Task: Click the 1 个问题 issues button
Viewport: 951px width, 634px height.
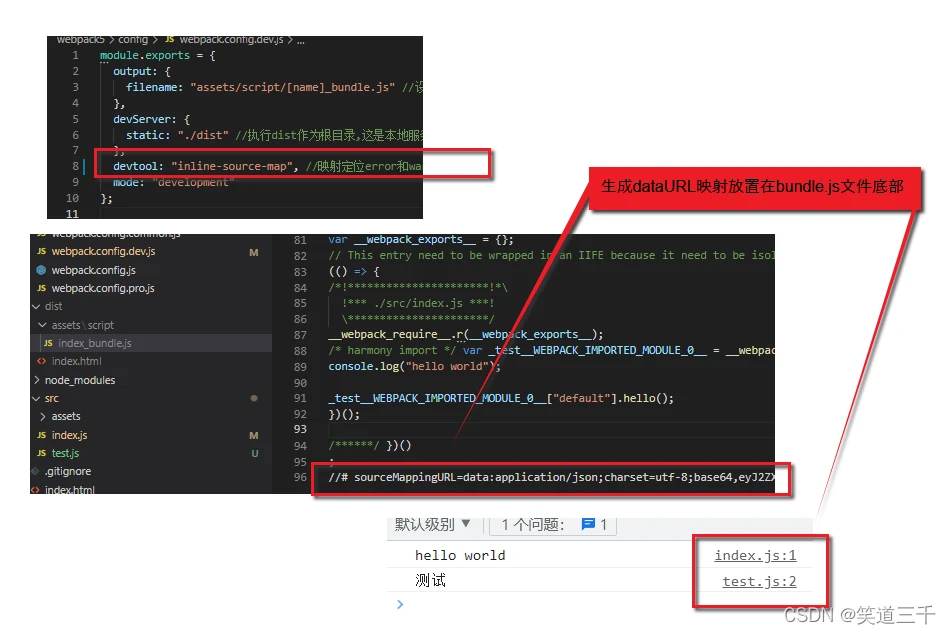Action: [x=553, y=525]
